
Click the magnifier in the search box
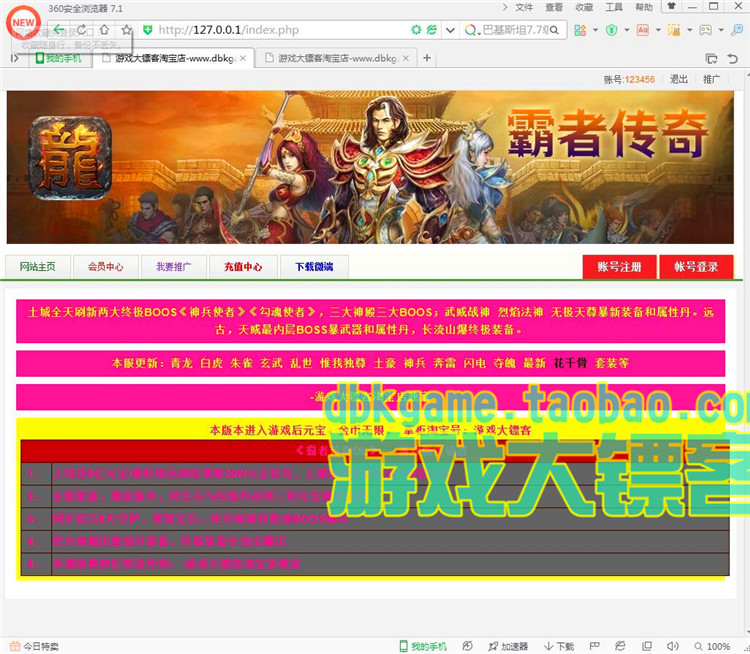(554, 30)
